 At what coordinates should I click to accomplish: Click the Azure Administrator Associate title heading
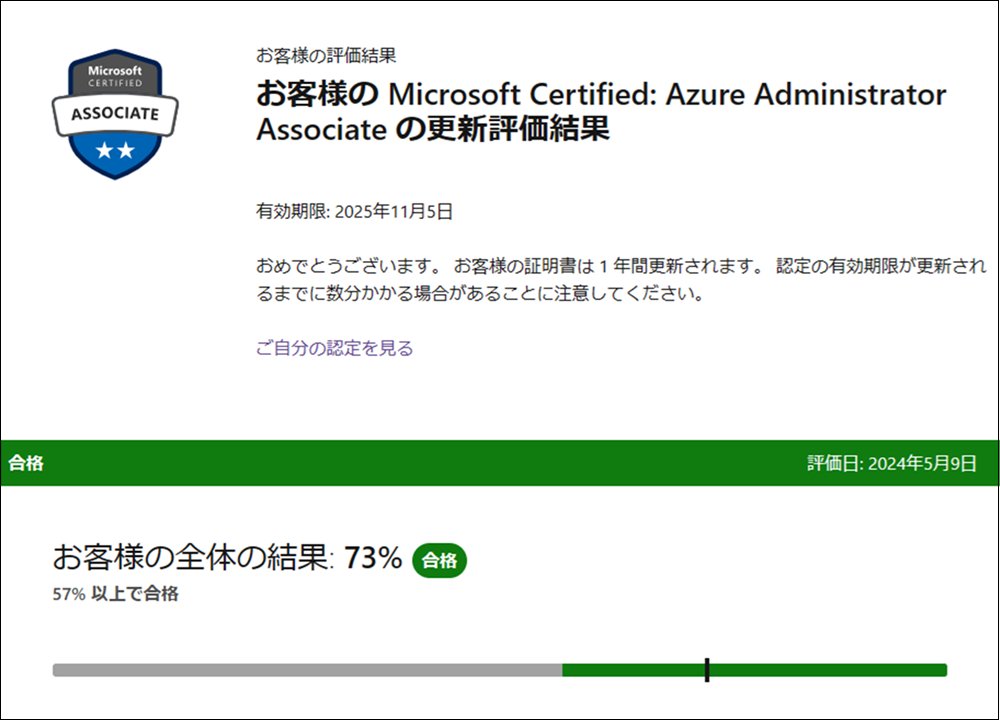(601, 112)
